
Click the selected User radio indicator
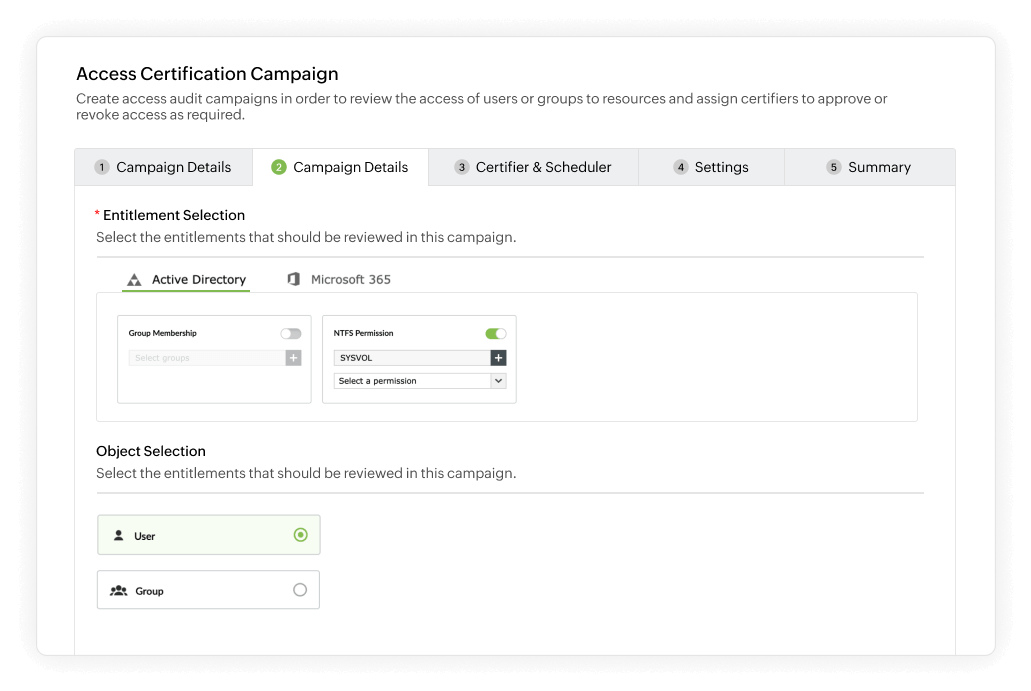pyautogui.click(x=300, y=535)
